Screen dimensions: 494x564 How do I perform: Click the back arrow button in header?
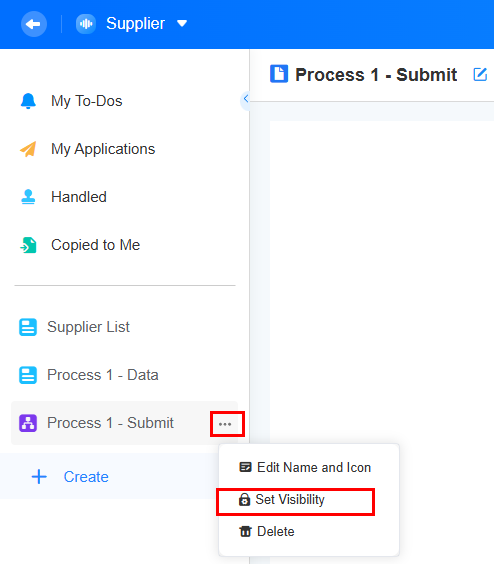(34, 24)
